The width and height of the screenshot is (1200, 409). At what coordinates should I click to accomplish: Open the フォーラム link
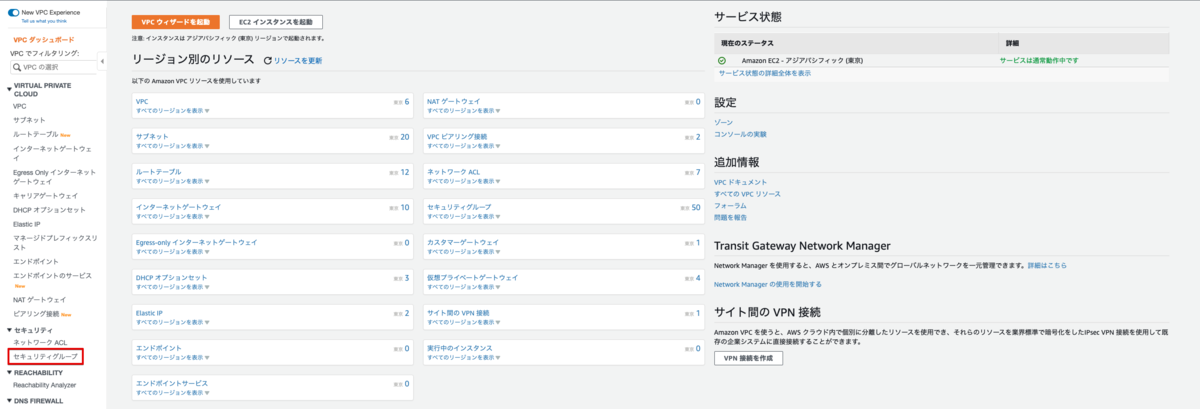(730, 205)
